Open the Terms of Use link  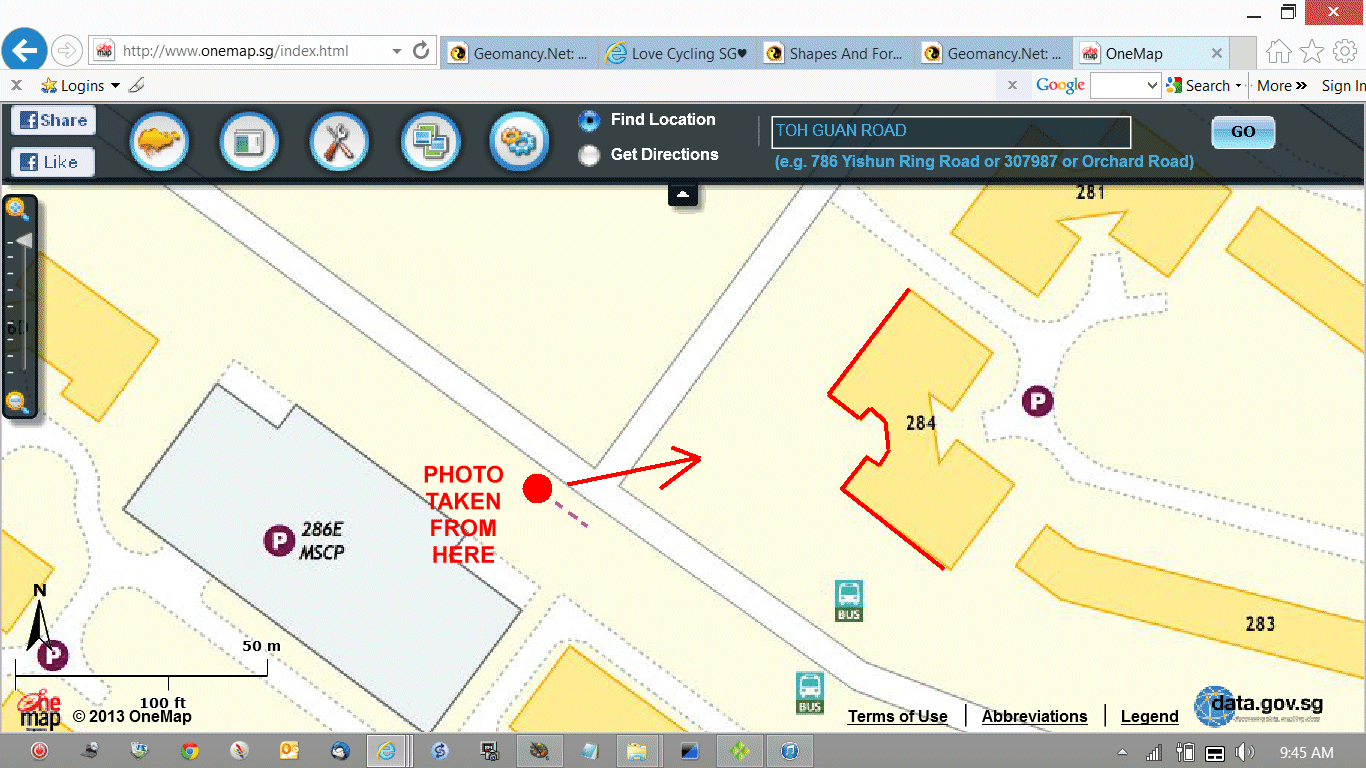(x=897, y=716)
